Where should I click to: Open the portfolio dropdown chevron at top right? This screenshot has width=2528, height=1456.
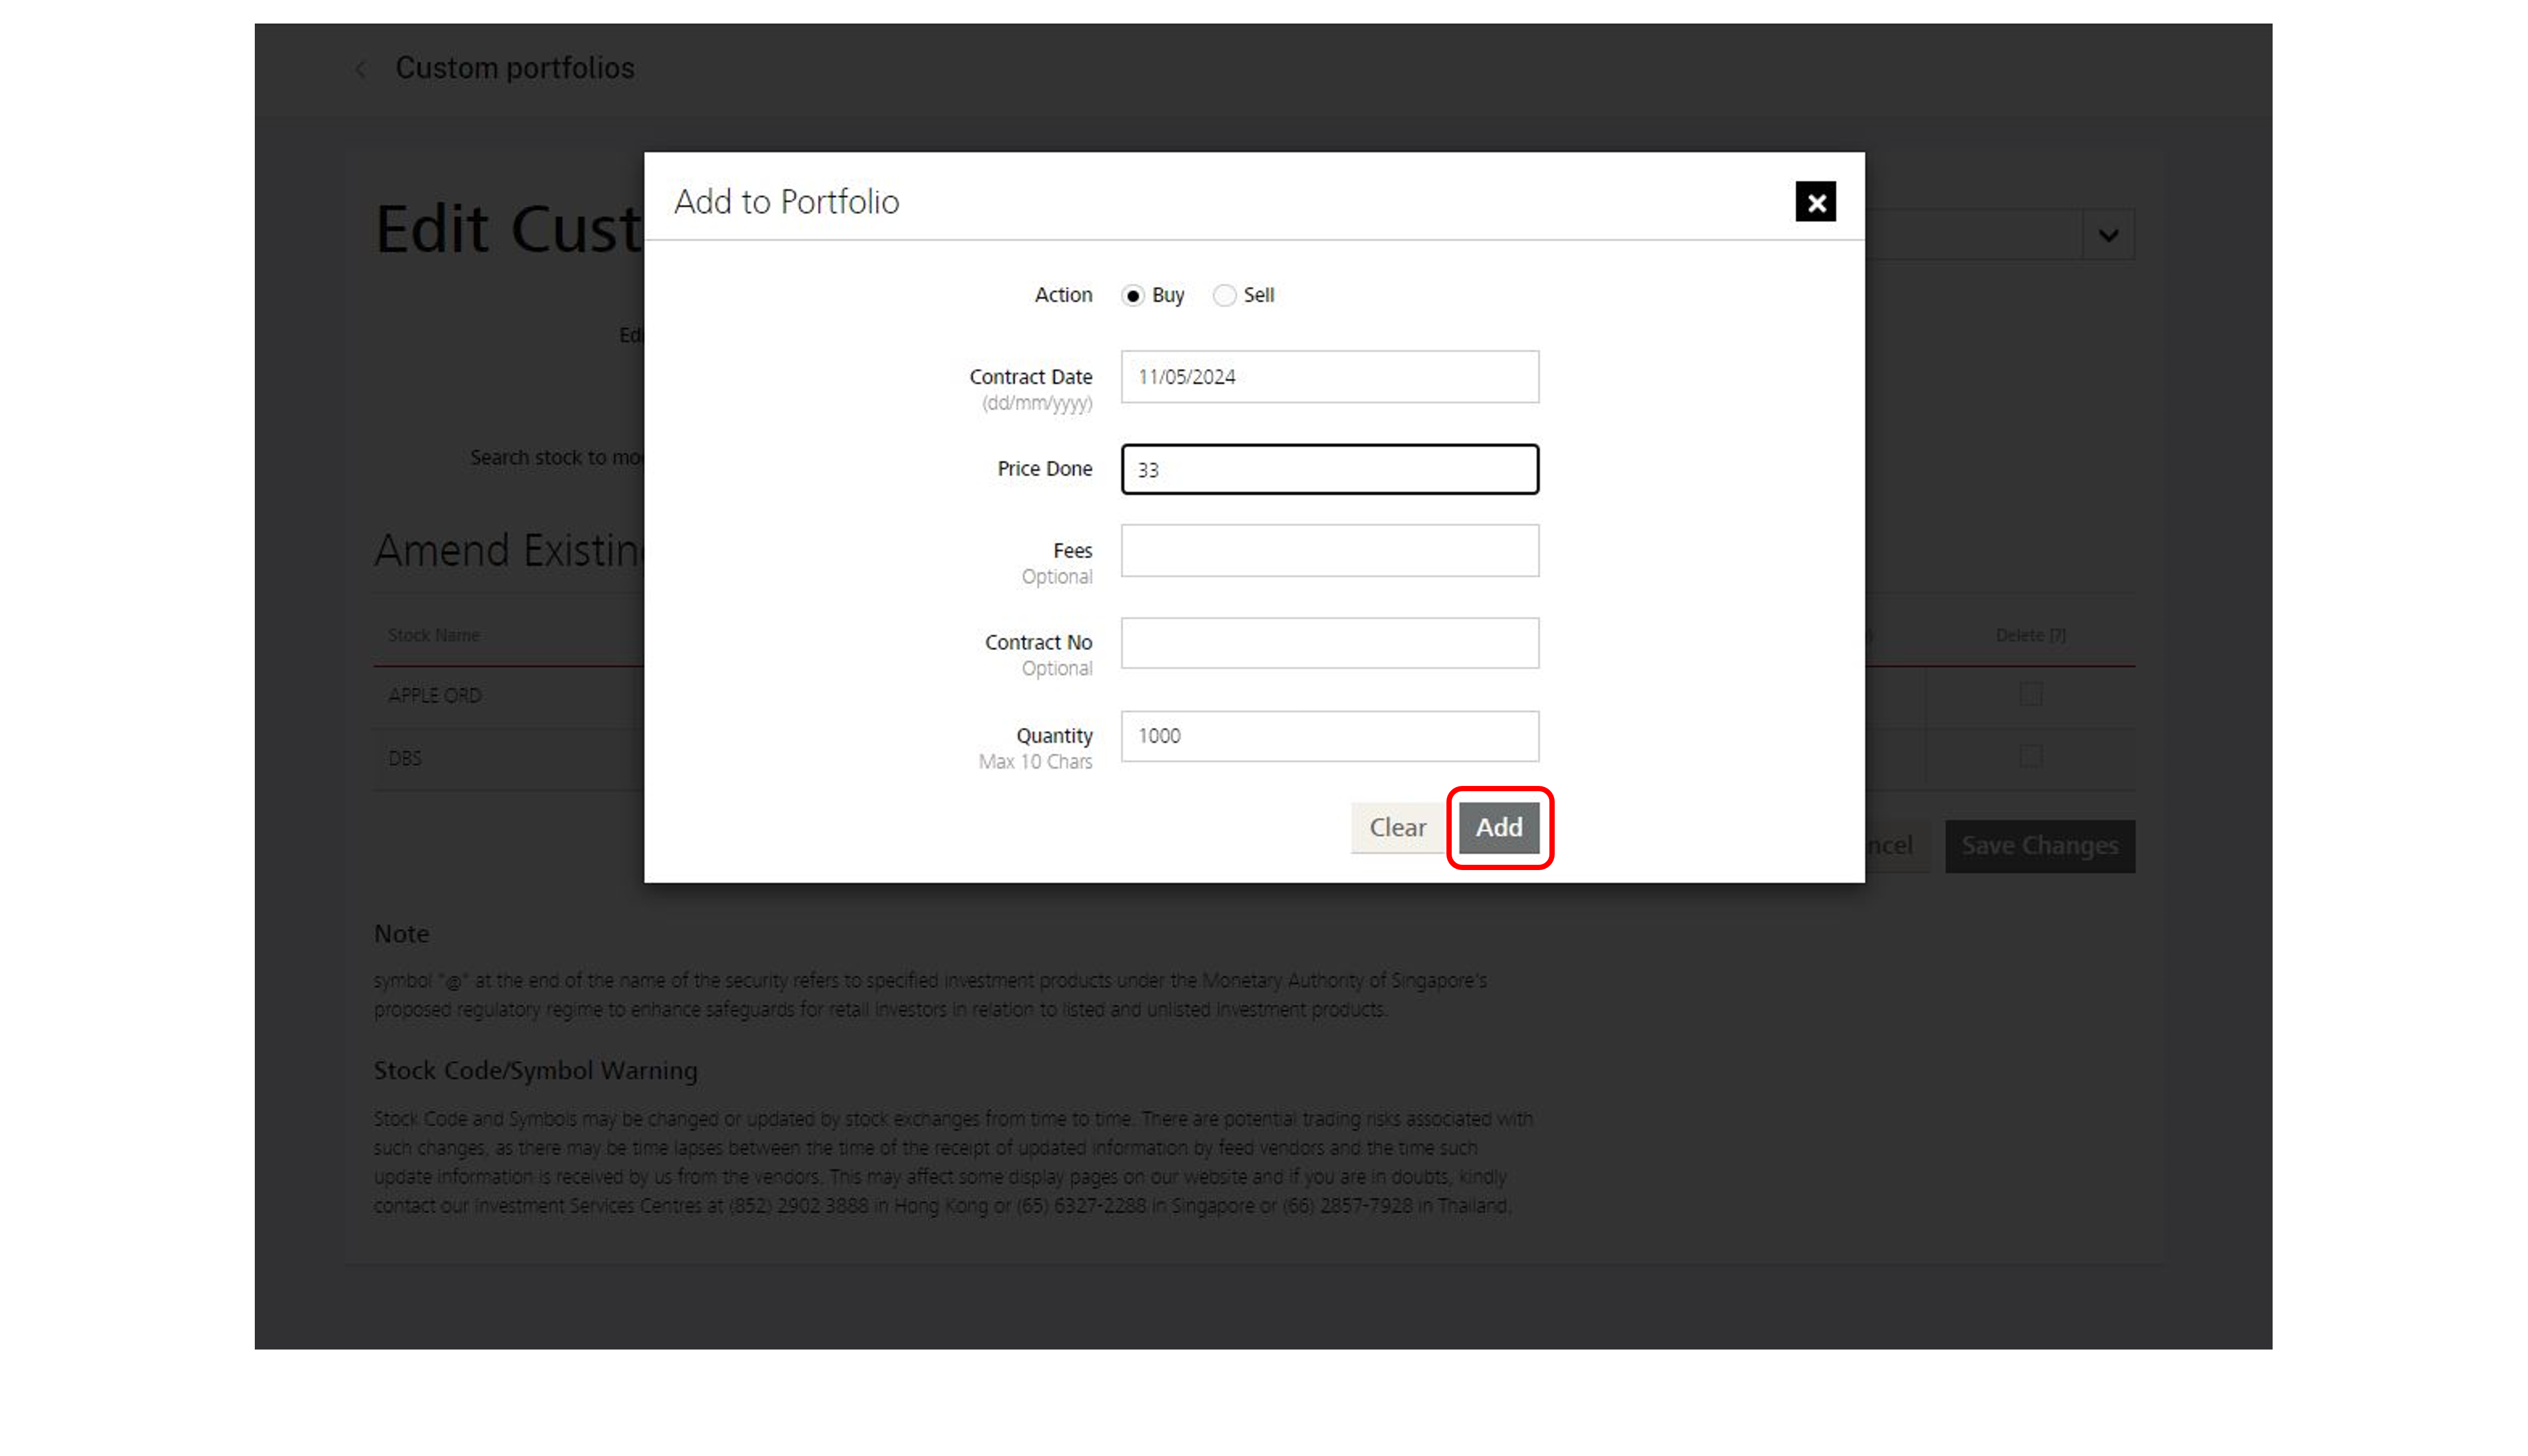(x=2108, y=236)
